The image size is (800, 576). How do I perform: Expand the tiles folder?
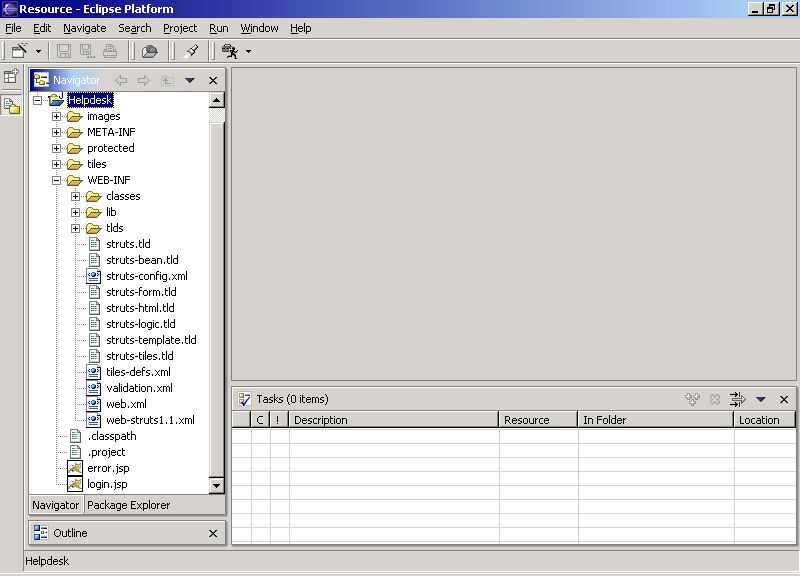pos(57,164)
